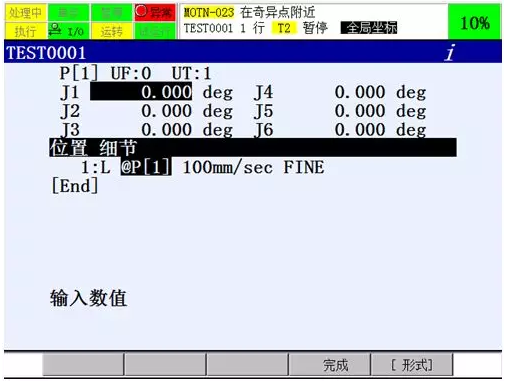The image size is (506, 382).
Task: Select the highlighted @P[1] position
Action: click(146, 167)
